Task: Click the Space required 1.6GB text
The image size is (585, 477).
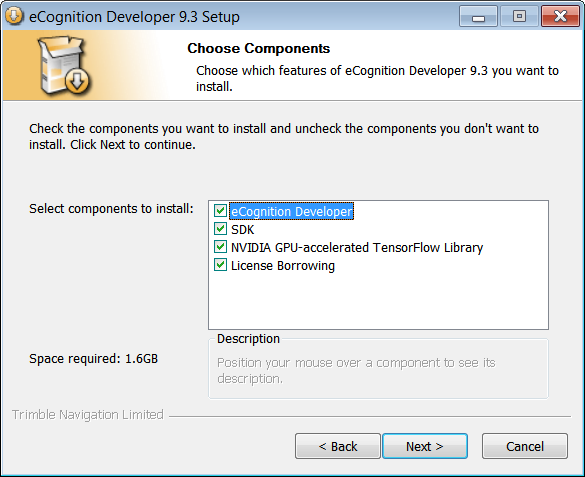Action: point(94,359)
